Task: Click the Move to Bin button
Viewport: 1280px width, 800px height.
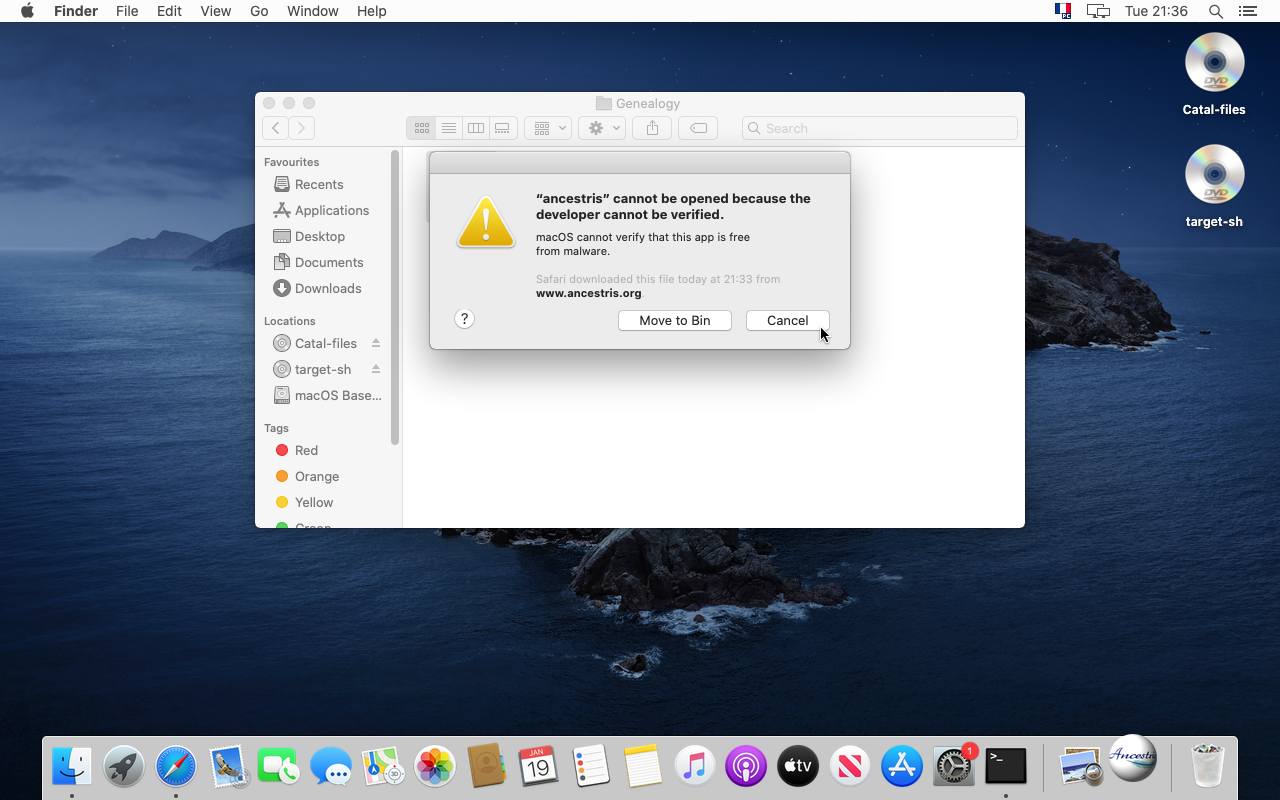Action: click(x=675, y=320)
